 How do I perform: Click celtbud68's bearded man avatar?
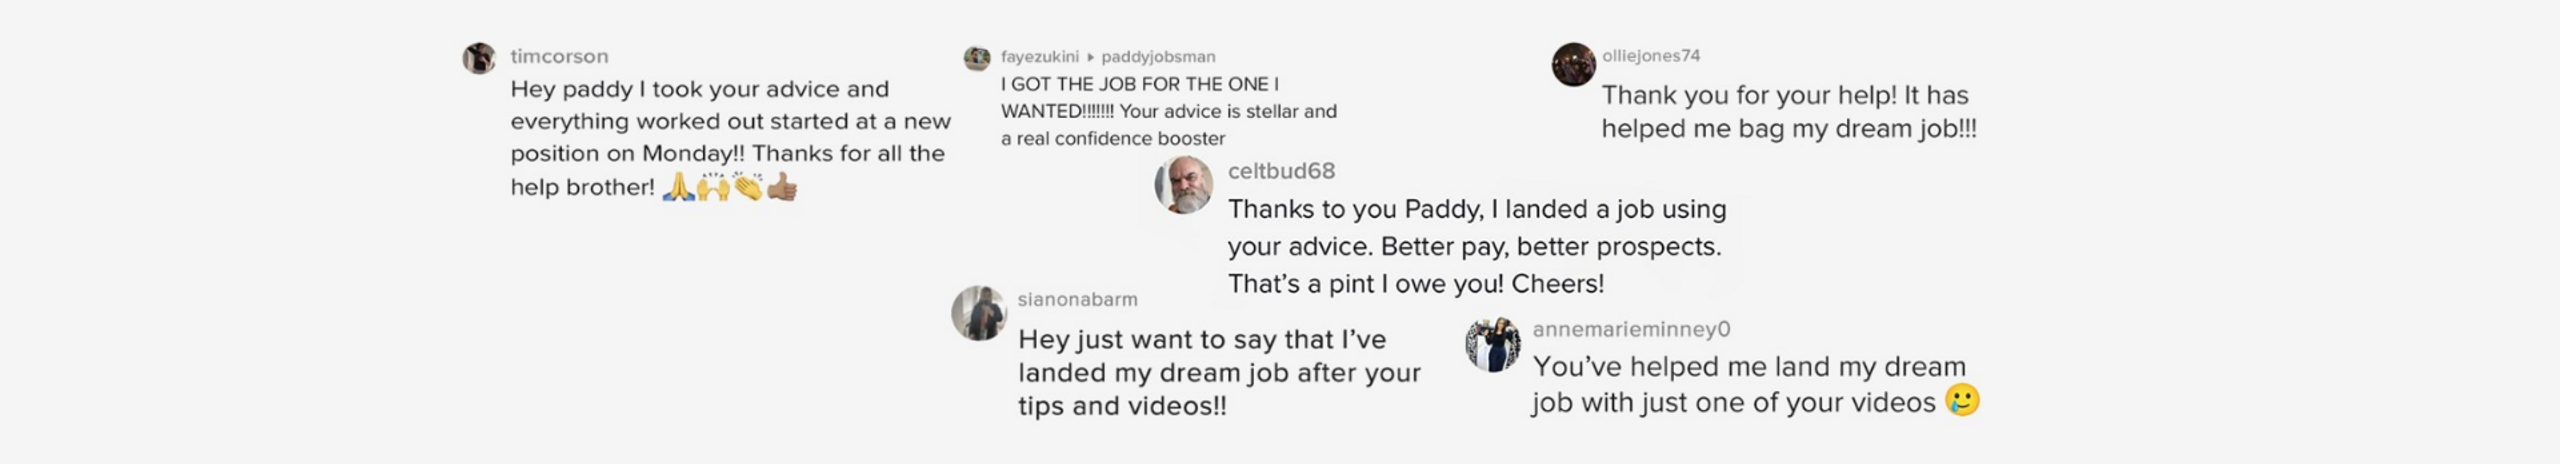pos(1184,184)
